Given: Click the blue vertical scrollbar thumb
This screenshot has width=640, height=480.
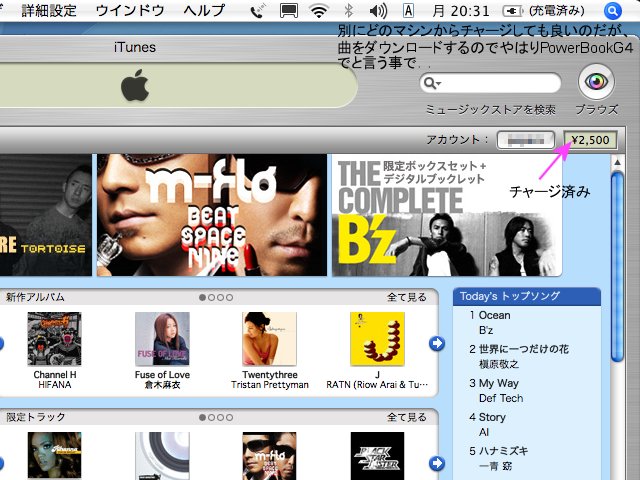Looking at the screenshot, I should point(618,267).
